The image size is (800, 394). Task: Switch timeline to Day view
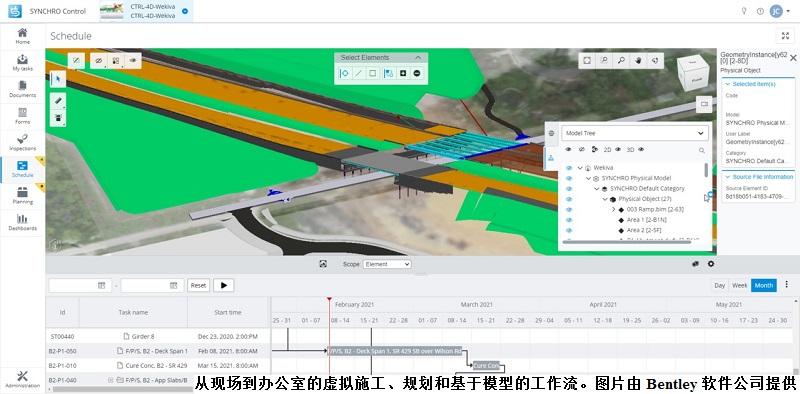click(719, 285)
